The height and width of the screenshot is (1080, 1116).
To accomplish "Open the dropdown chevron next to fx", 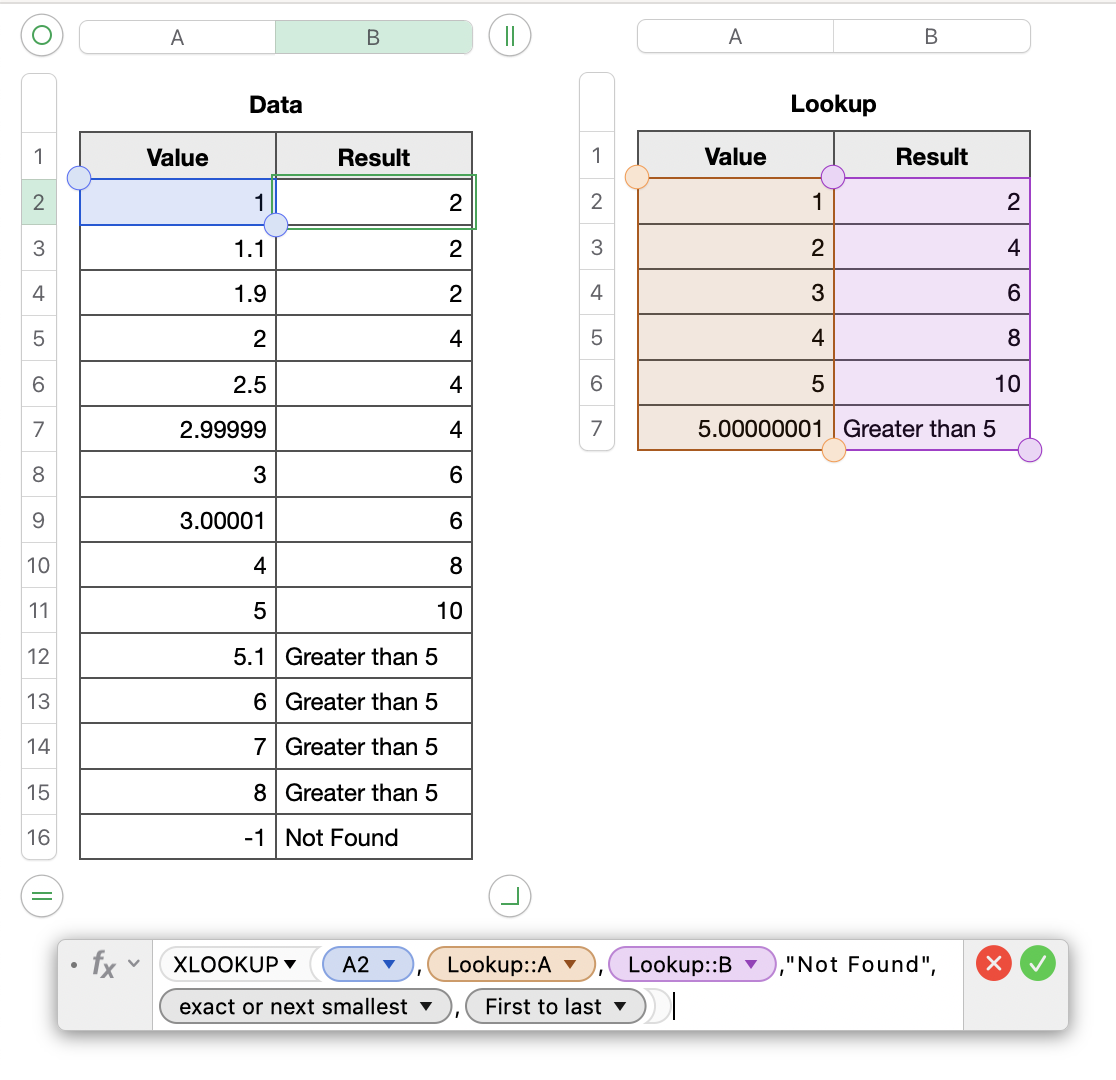I will [134, 964].
